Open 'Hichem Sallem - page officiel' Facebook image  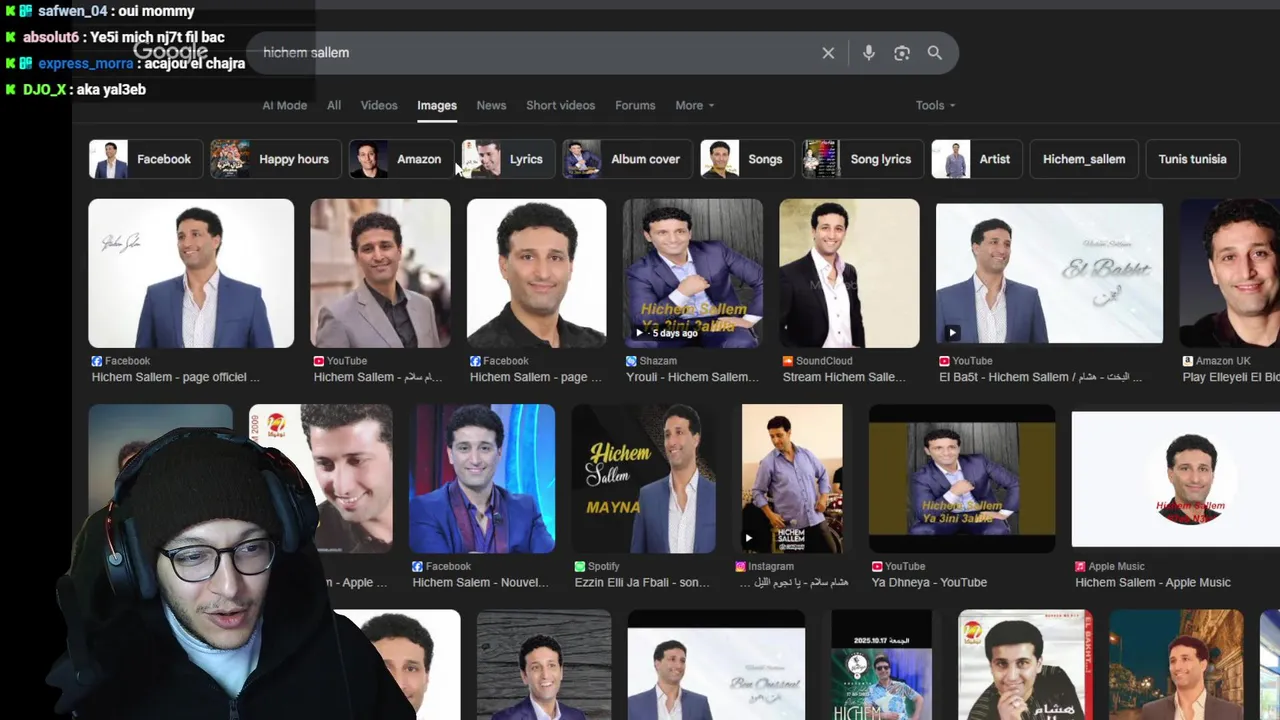191,273
